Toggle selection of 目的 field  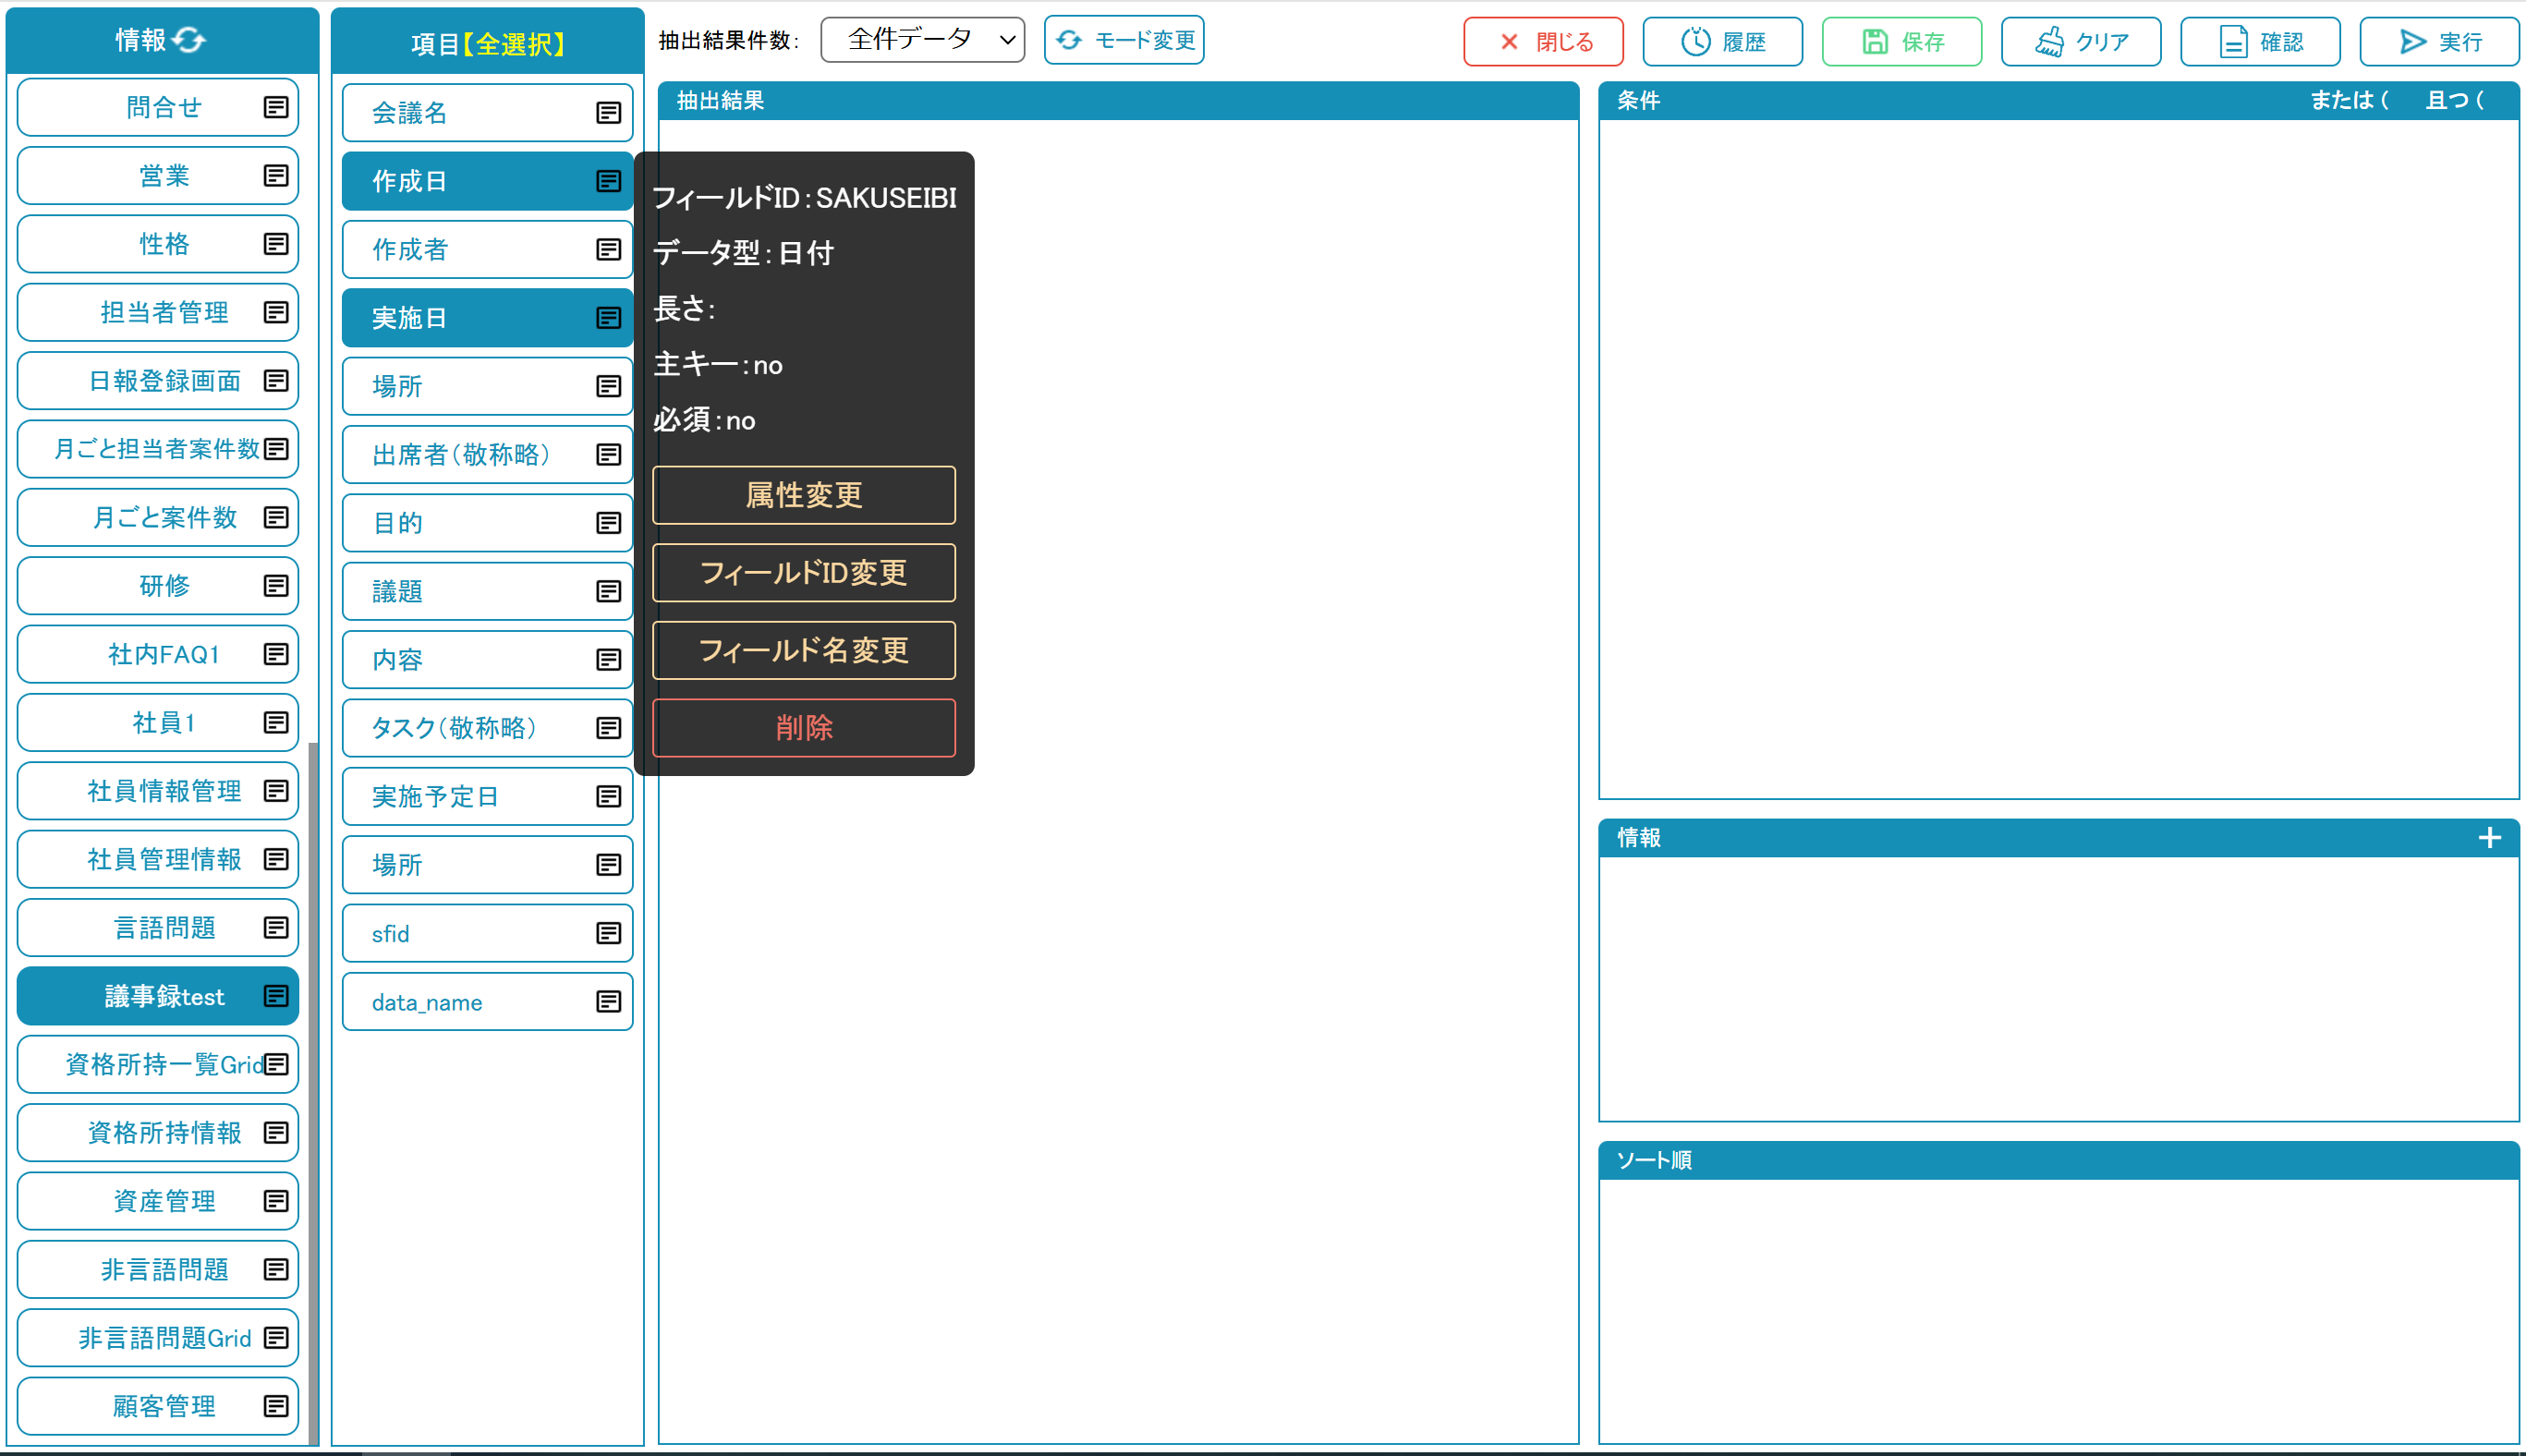pos(487,523)
